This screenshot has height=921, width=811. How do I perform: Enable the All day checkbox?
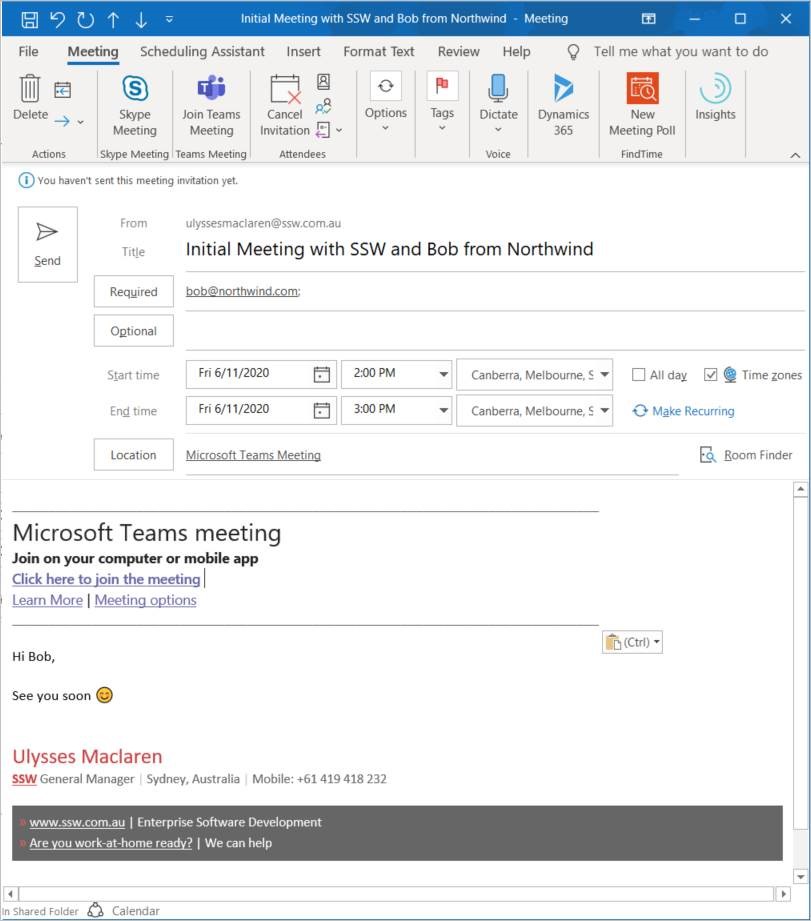(639, 375)
